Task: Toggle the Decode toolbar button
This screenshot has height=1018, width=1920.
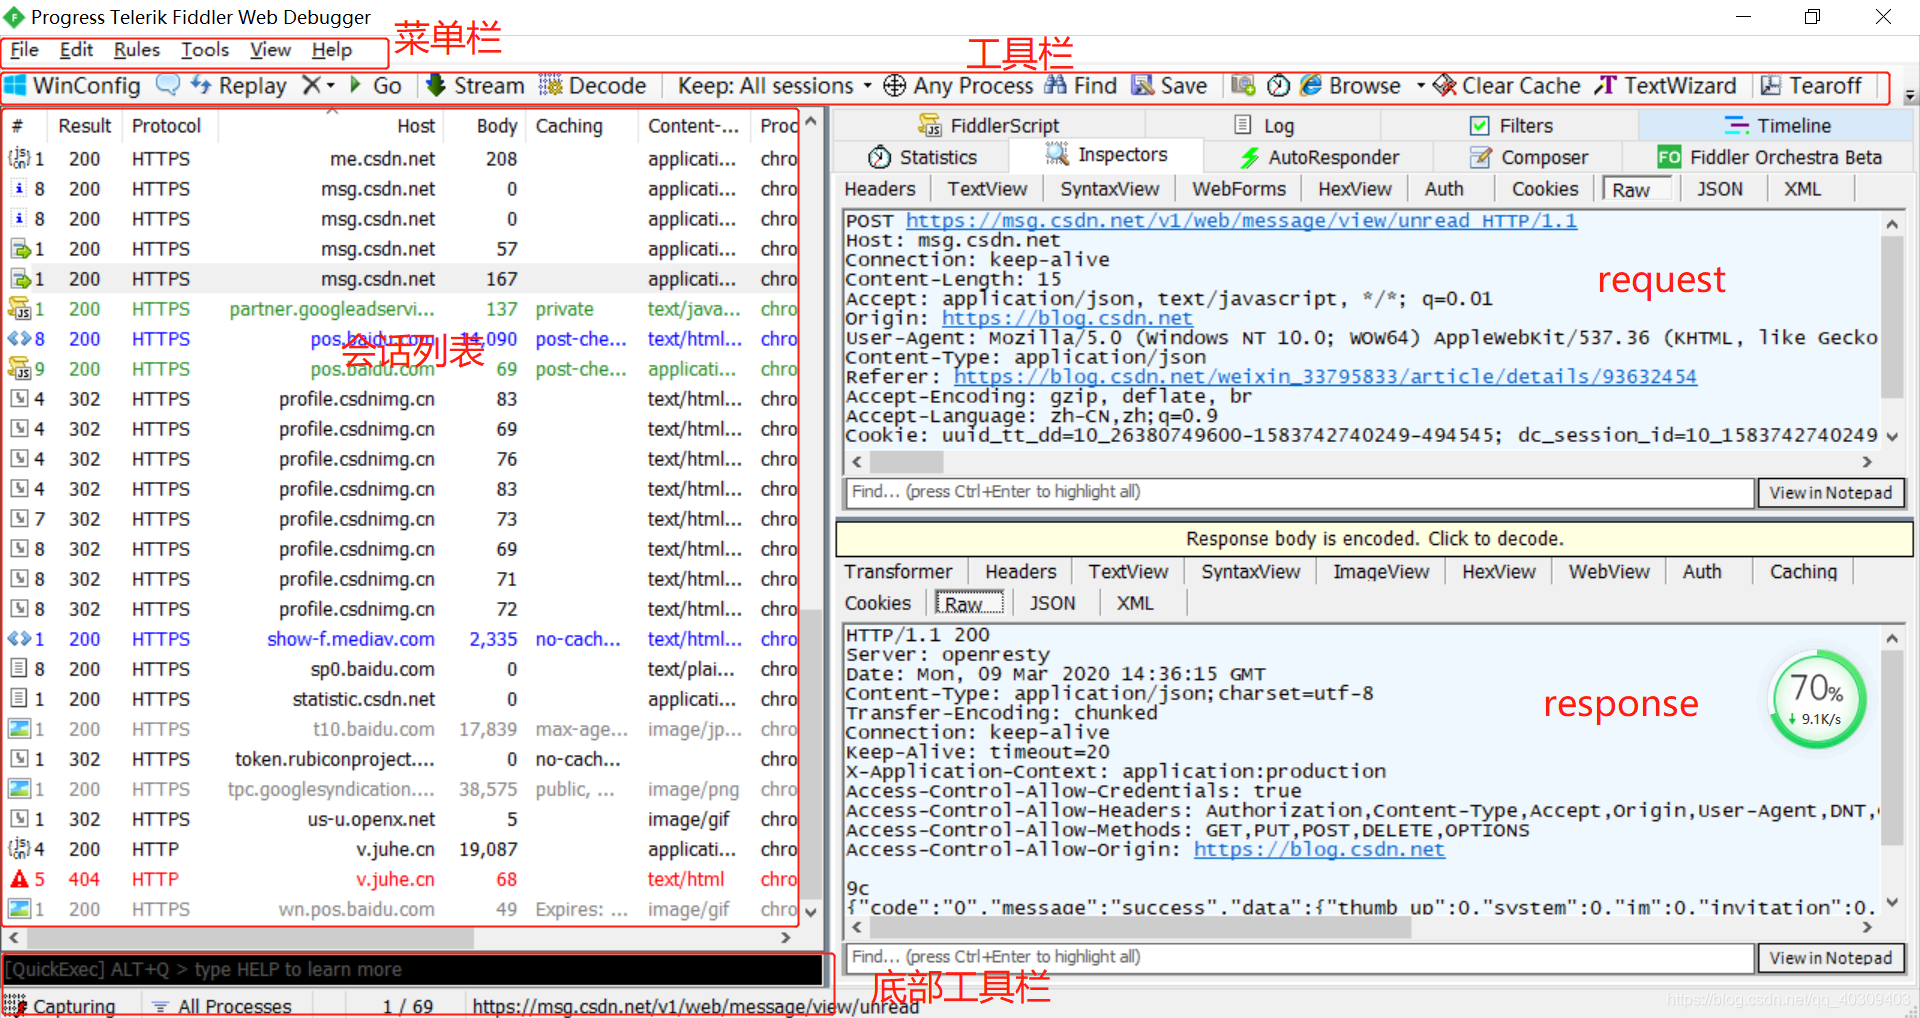Action: (x=593, y=86)
